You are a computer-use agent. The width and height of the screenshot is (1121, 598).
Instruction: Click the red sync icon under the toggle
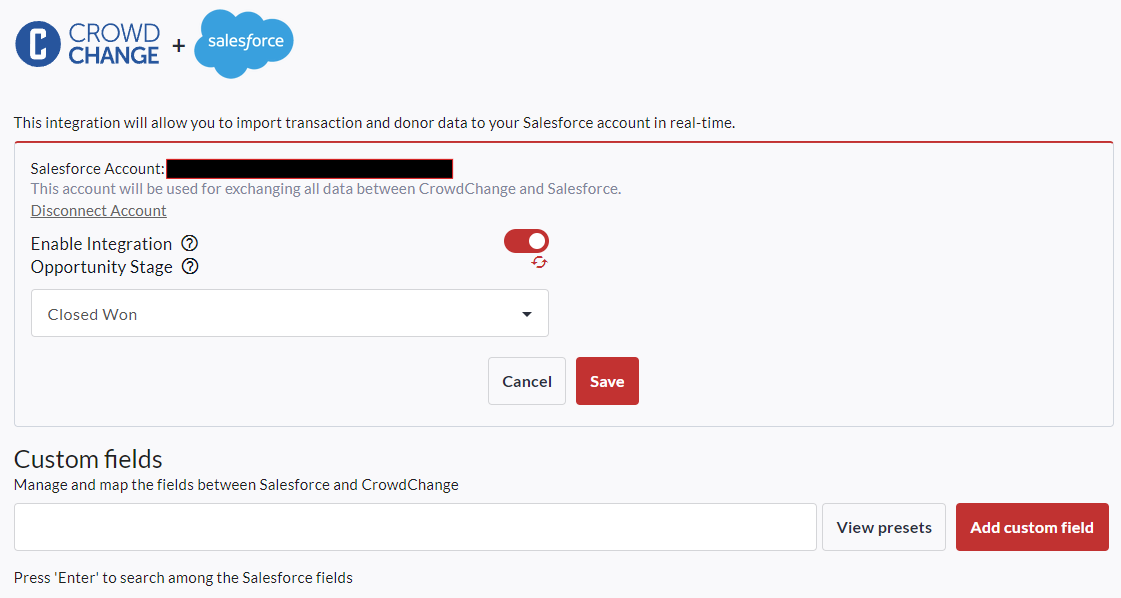[x=540, y=262]
